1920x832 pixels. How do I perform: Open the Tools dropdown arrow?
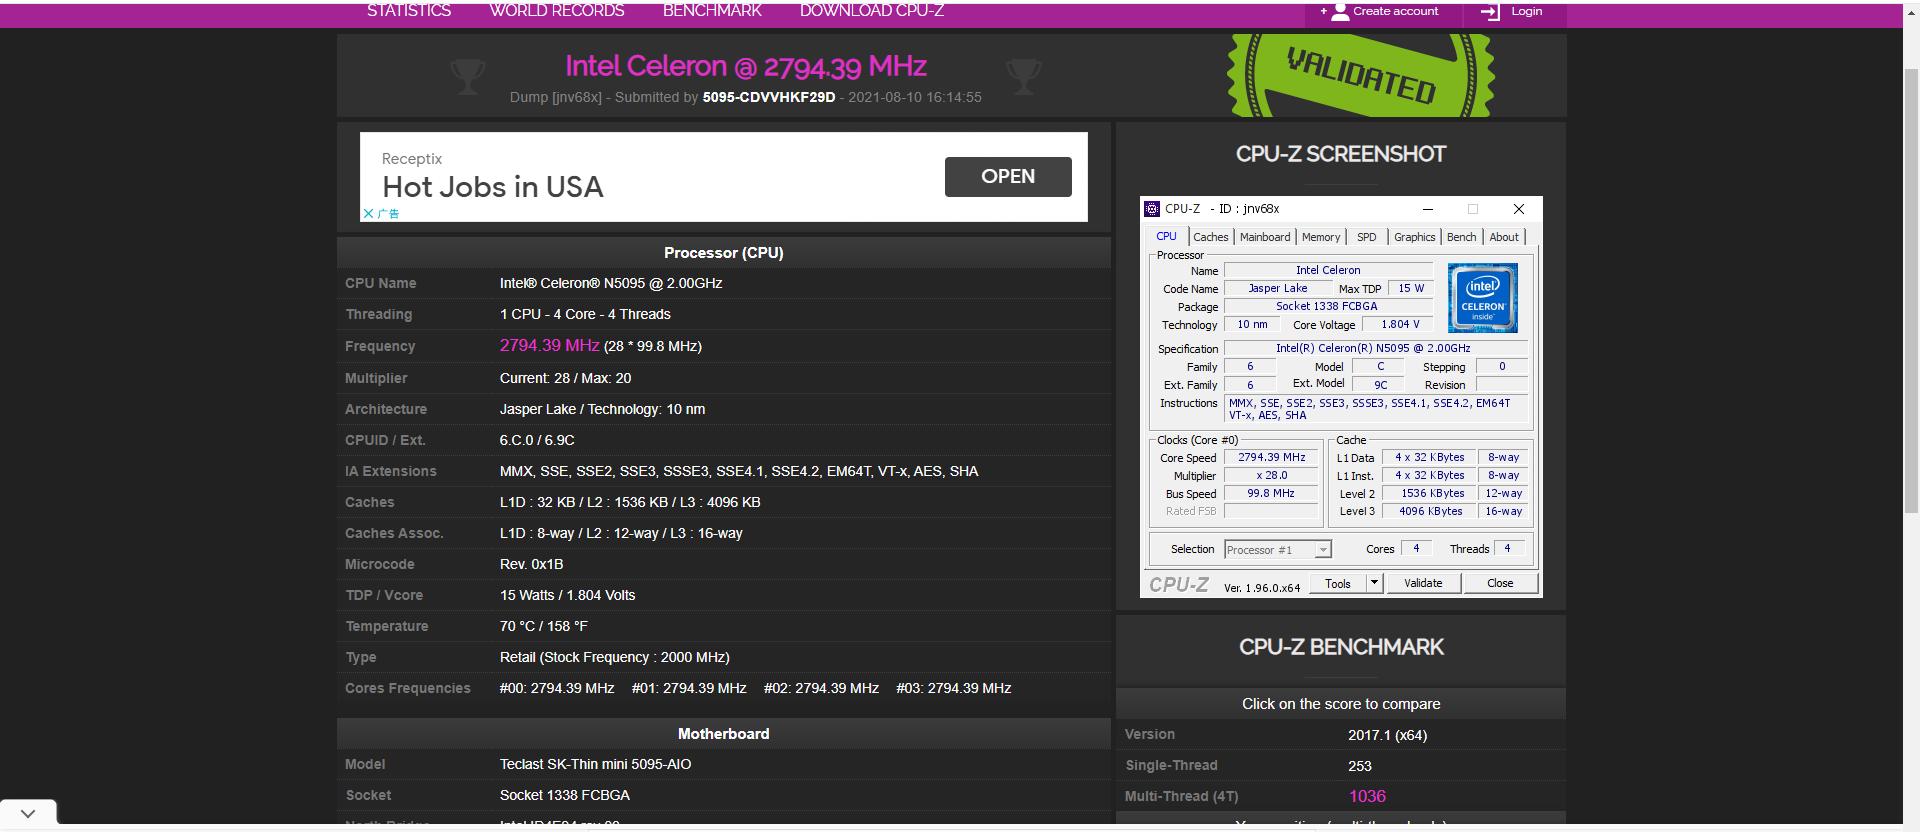click(x=1374, y=583)
